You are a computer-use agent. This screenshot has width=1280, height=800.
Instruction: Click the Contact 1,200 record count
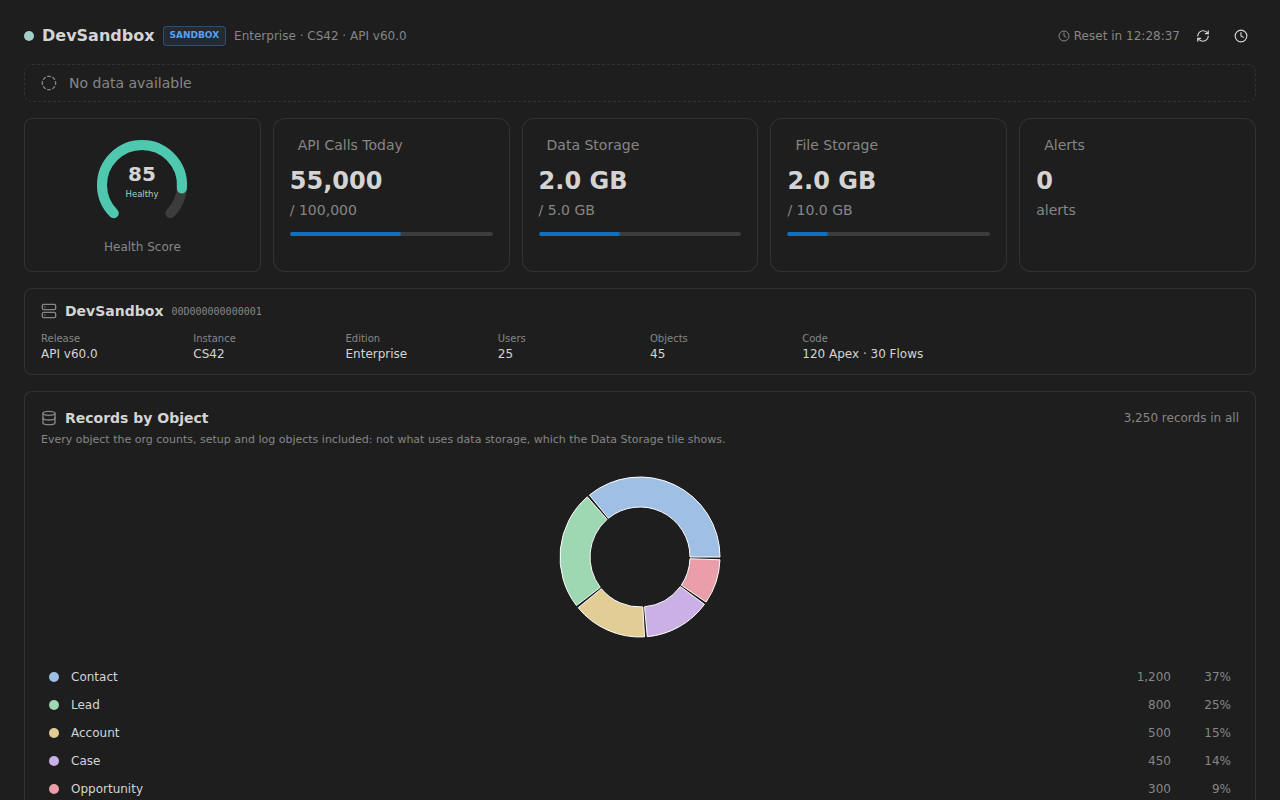coord(1153,677)
